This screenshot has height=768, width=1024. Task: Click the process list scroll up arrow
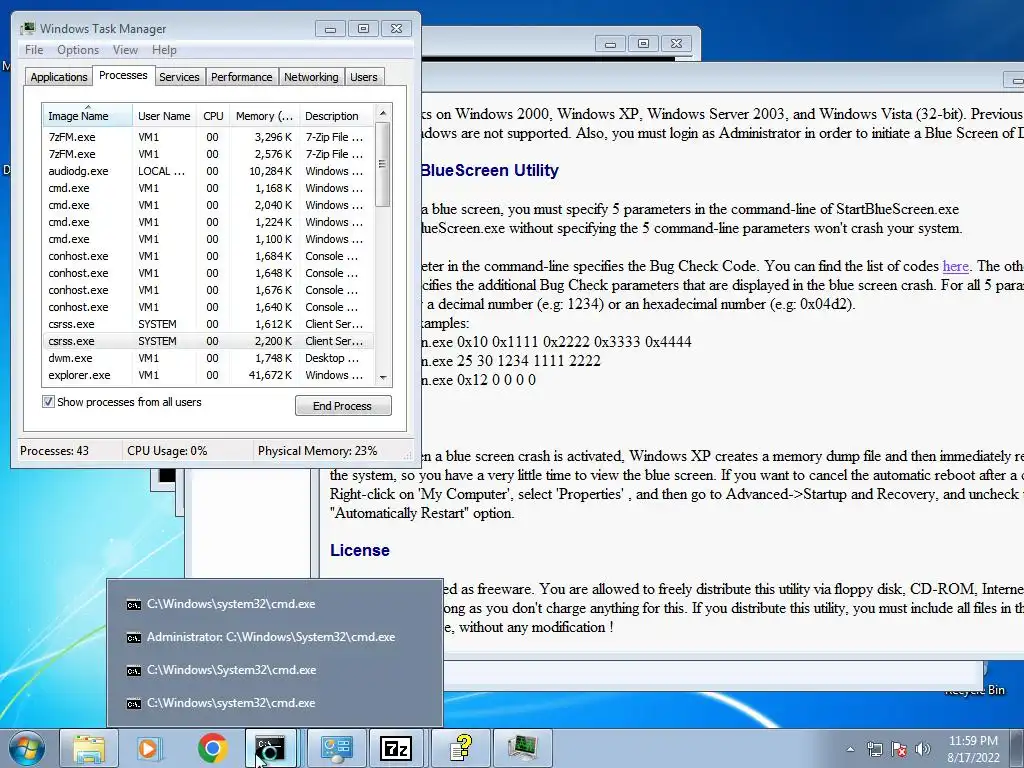tap(383, 113)
